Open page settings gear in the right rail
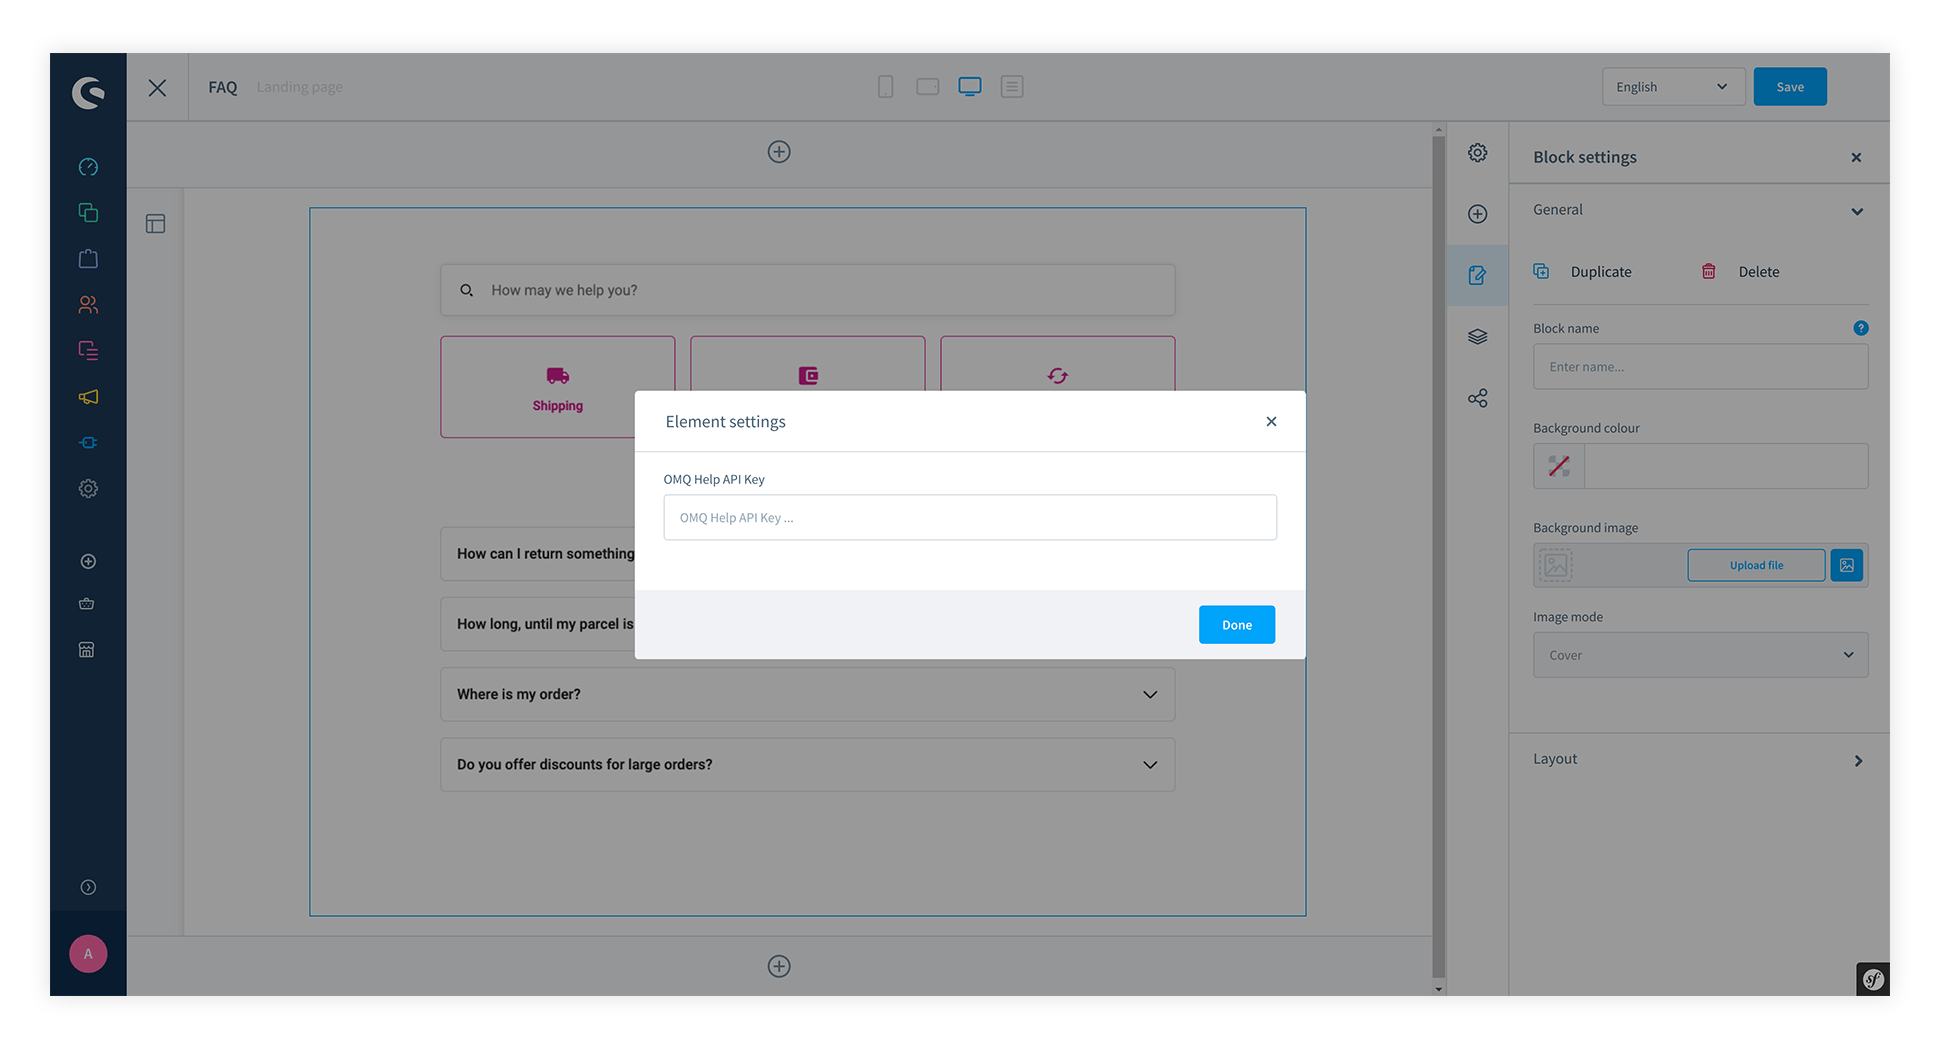 coord(1478,152)
